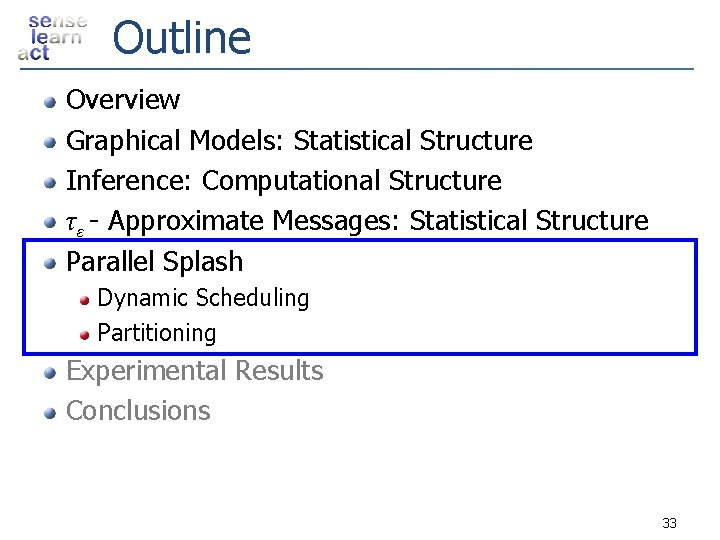Image resolution: width=720 pixels, height=540 pixels.
Task: Select Graphical Models: Statistical Structure text
Action: [x=298, y=141]
